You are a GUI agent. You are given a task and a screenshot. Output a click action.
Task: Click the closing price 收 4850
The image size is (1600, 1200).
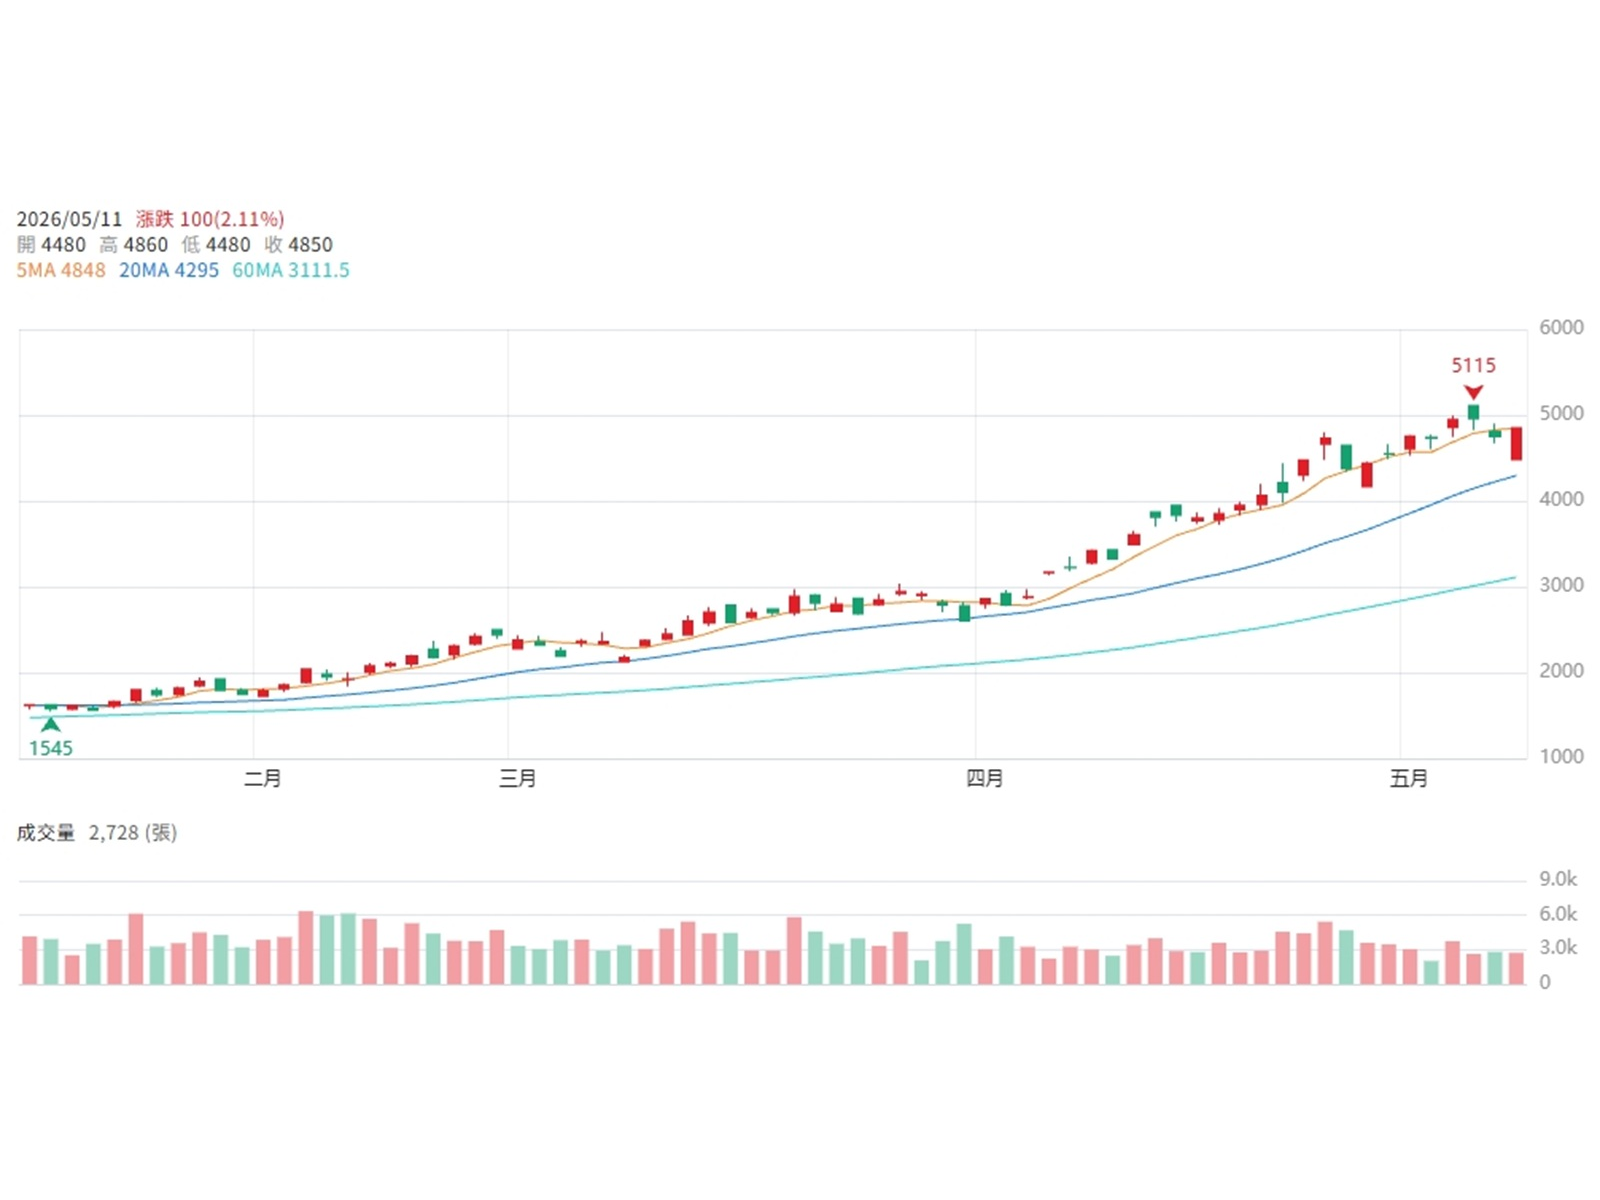point(299,245)
